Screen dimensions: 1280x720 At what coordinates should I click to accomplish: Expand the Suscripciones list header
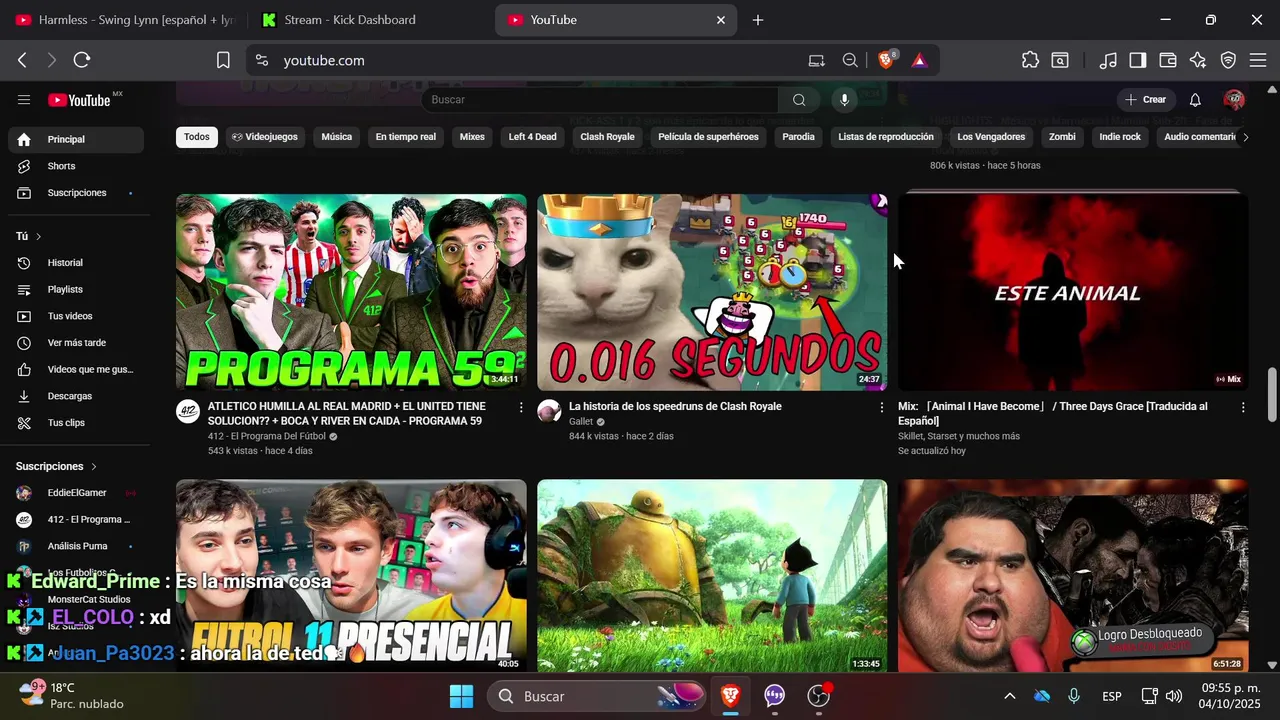(x=56, y=466)
